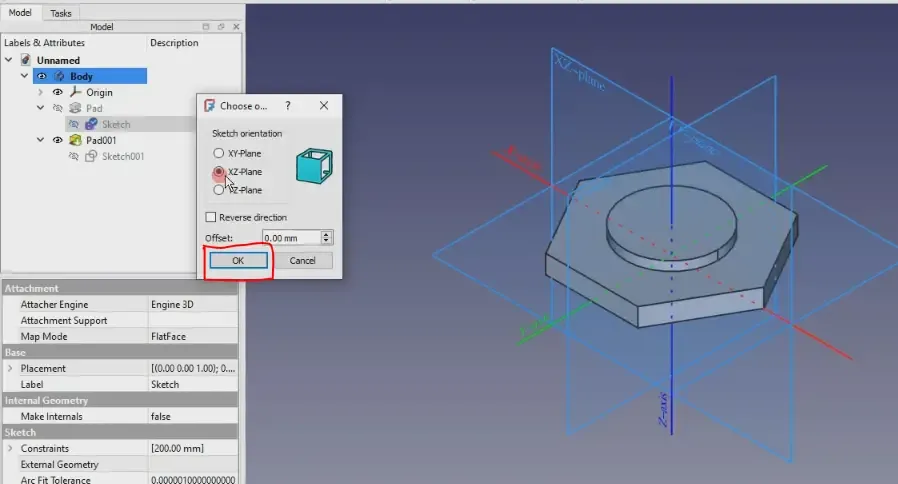Close the Choose orientation dialog

coord(324,106)
